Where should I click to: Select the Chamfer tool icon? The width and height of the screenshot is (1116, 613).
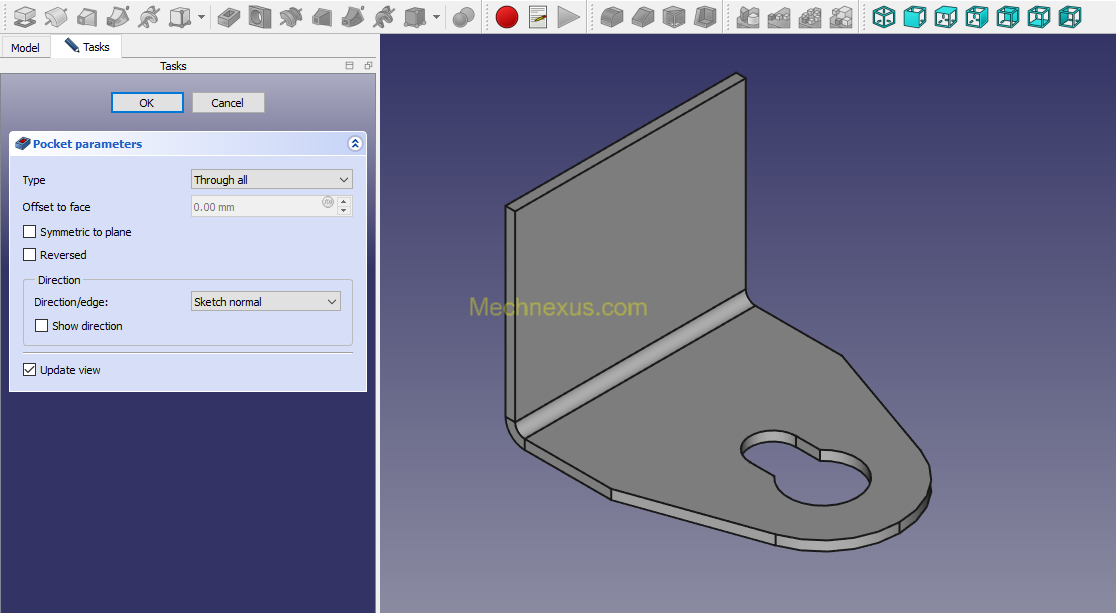click(643, 16)
